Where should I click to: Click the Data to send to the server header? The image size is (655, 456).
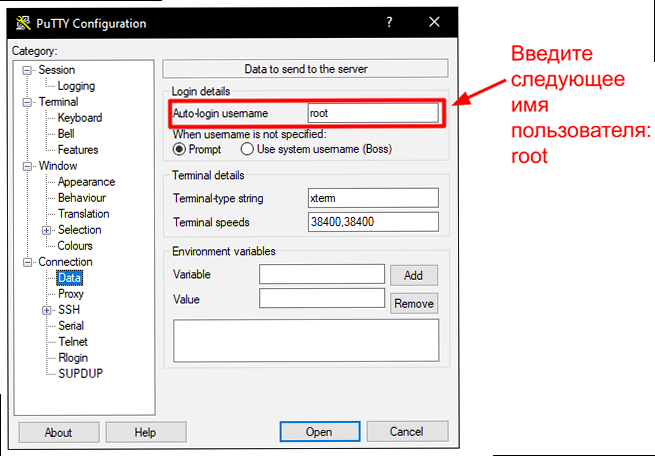click(305, 69)
